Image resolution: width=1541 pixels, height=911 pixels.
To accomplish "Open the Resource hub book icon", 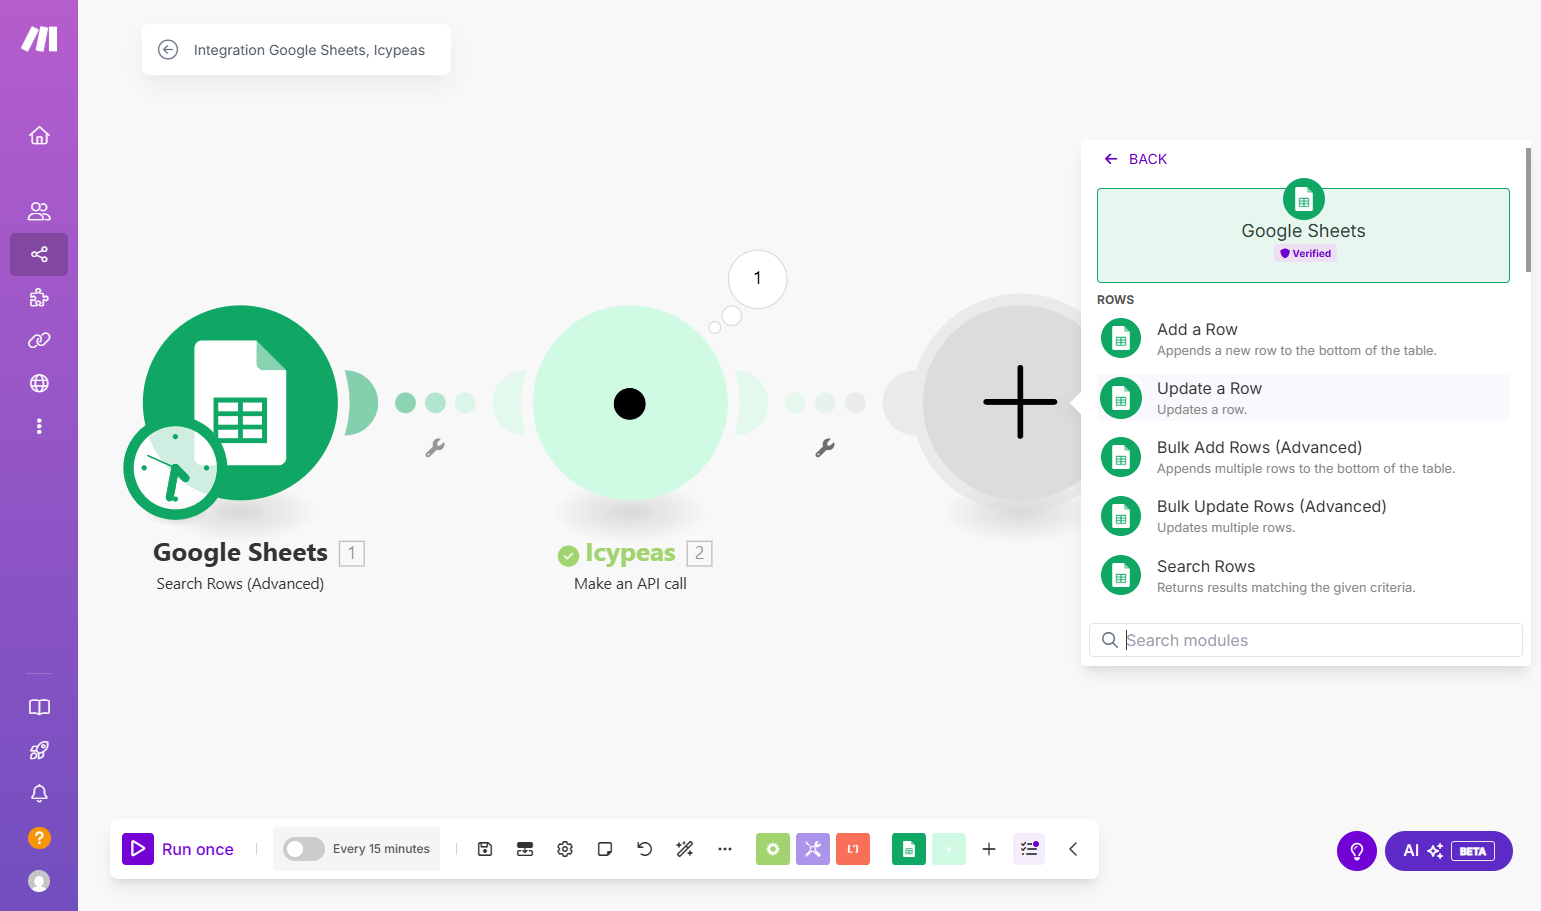I will tap(39, 707).
